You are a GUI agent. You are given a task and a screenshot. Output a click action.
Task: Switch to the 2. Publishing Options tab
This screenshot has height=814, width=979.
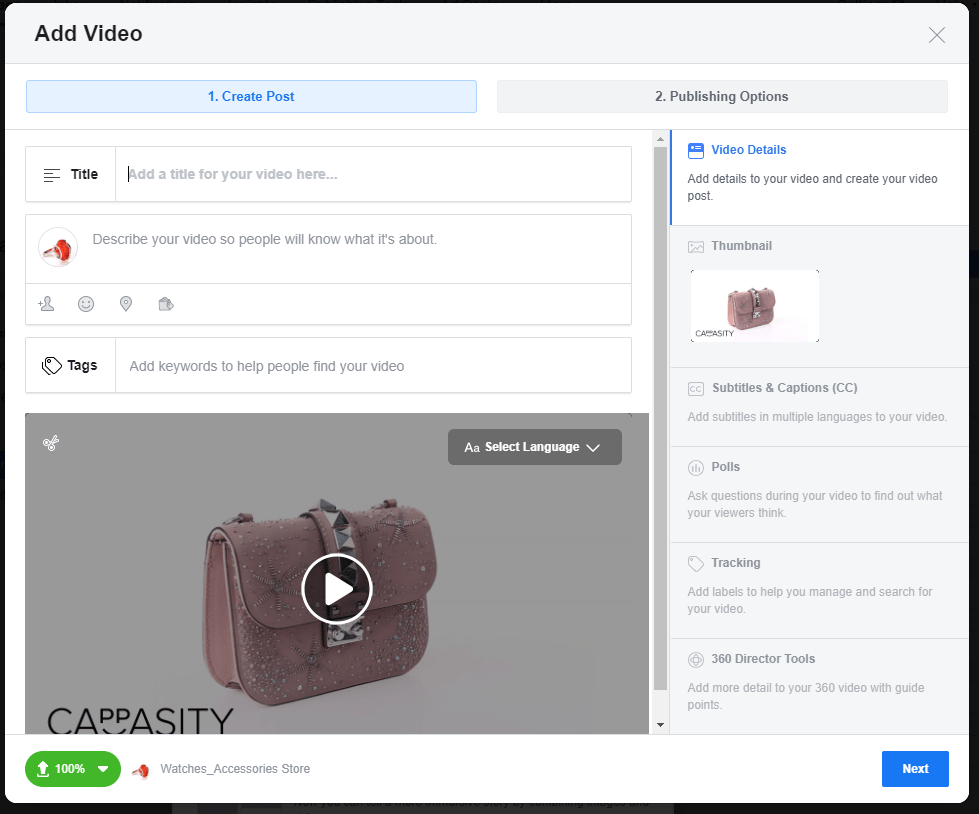tap(722, 96)
